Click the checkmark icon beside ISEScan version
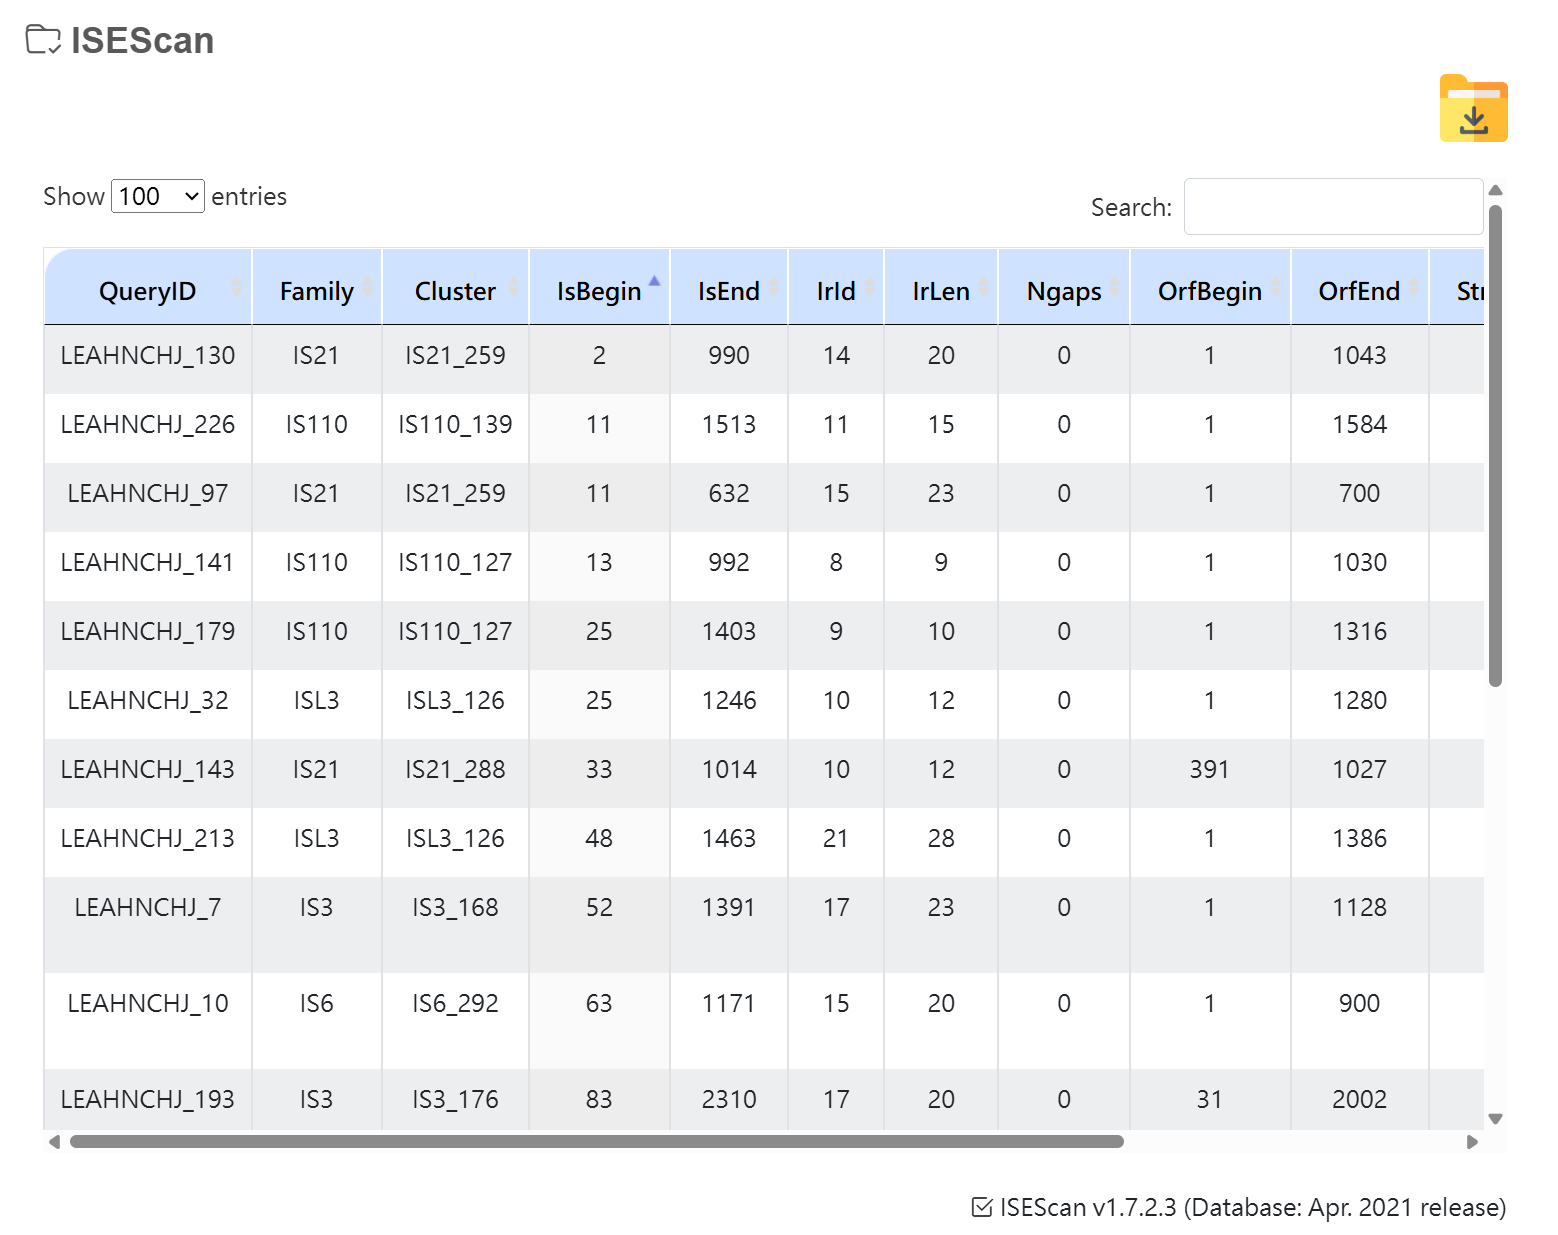1558x1235 pixels. coord(982,1207)
